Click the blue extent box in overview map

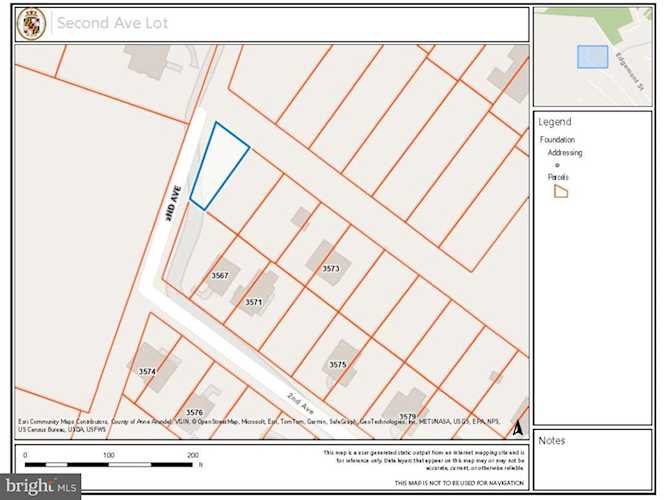click(x=592, y=57)
